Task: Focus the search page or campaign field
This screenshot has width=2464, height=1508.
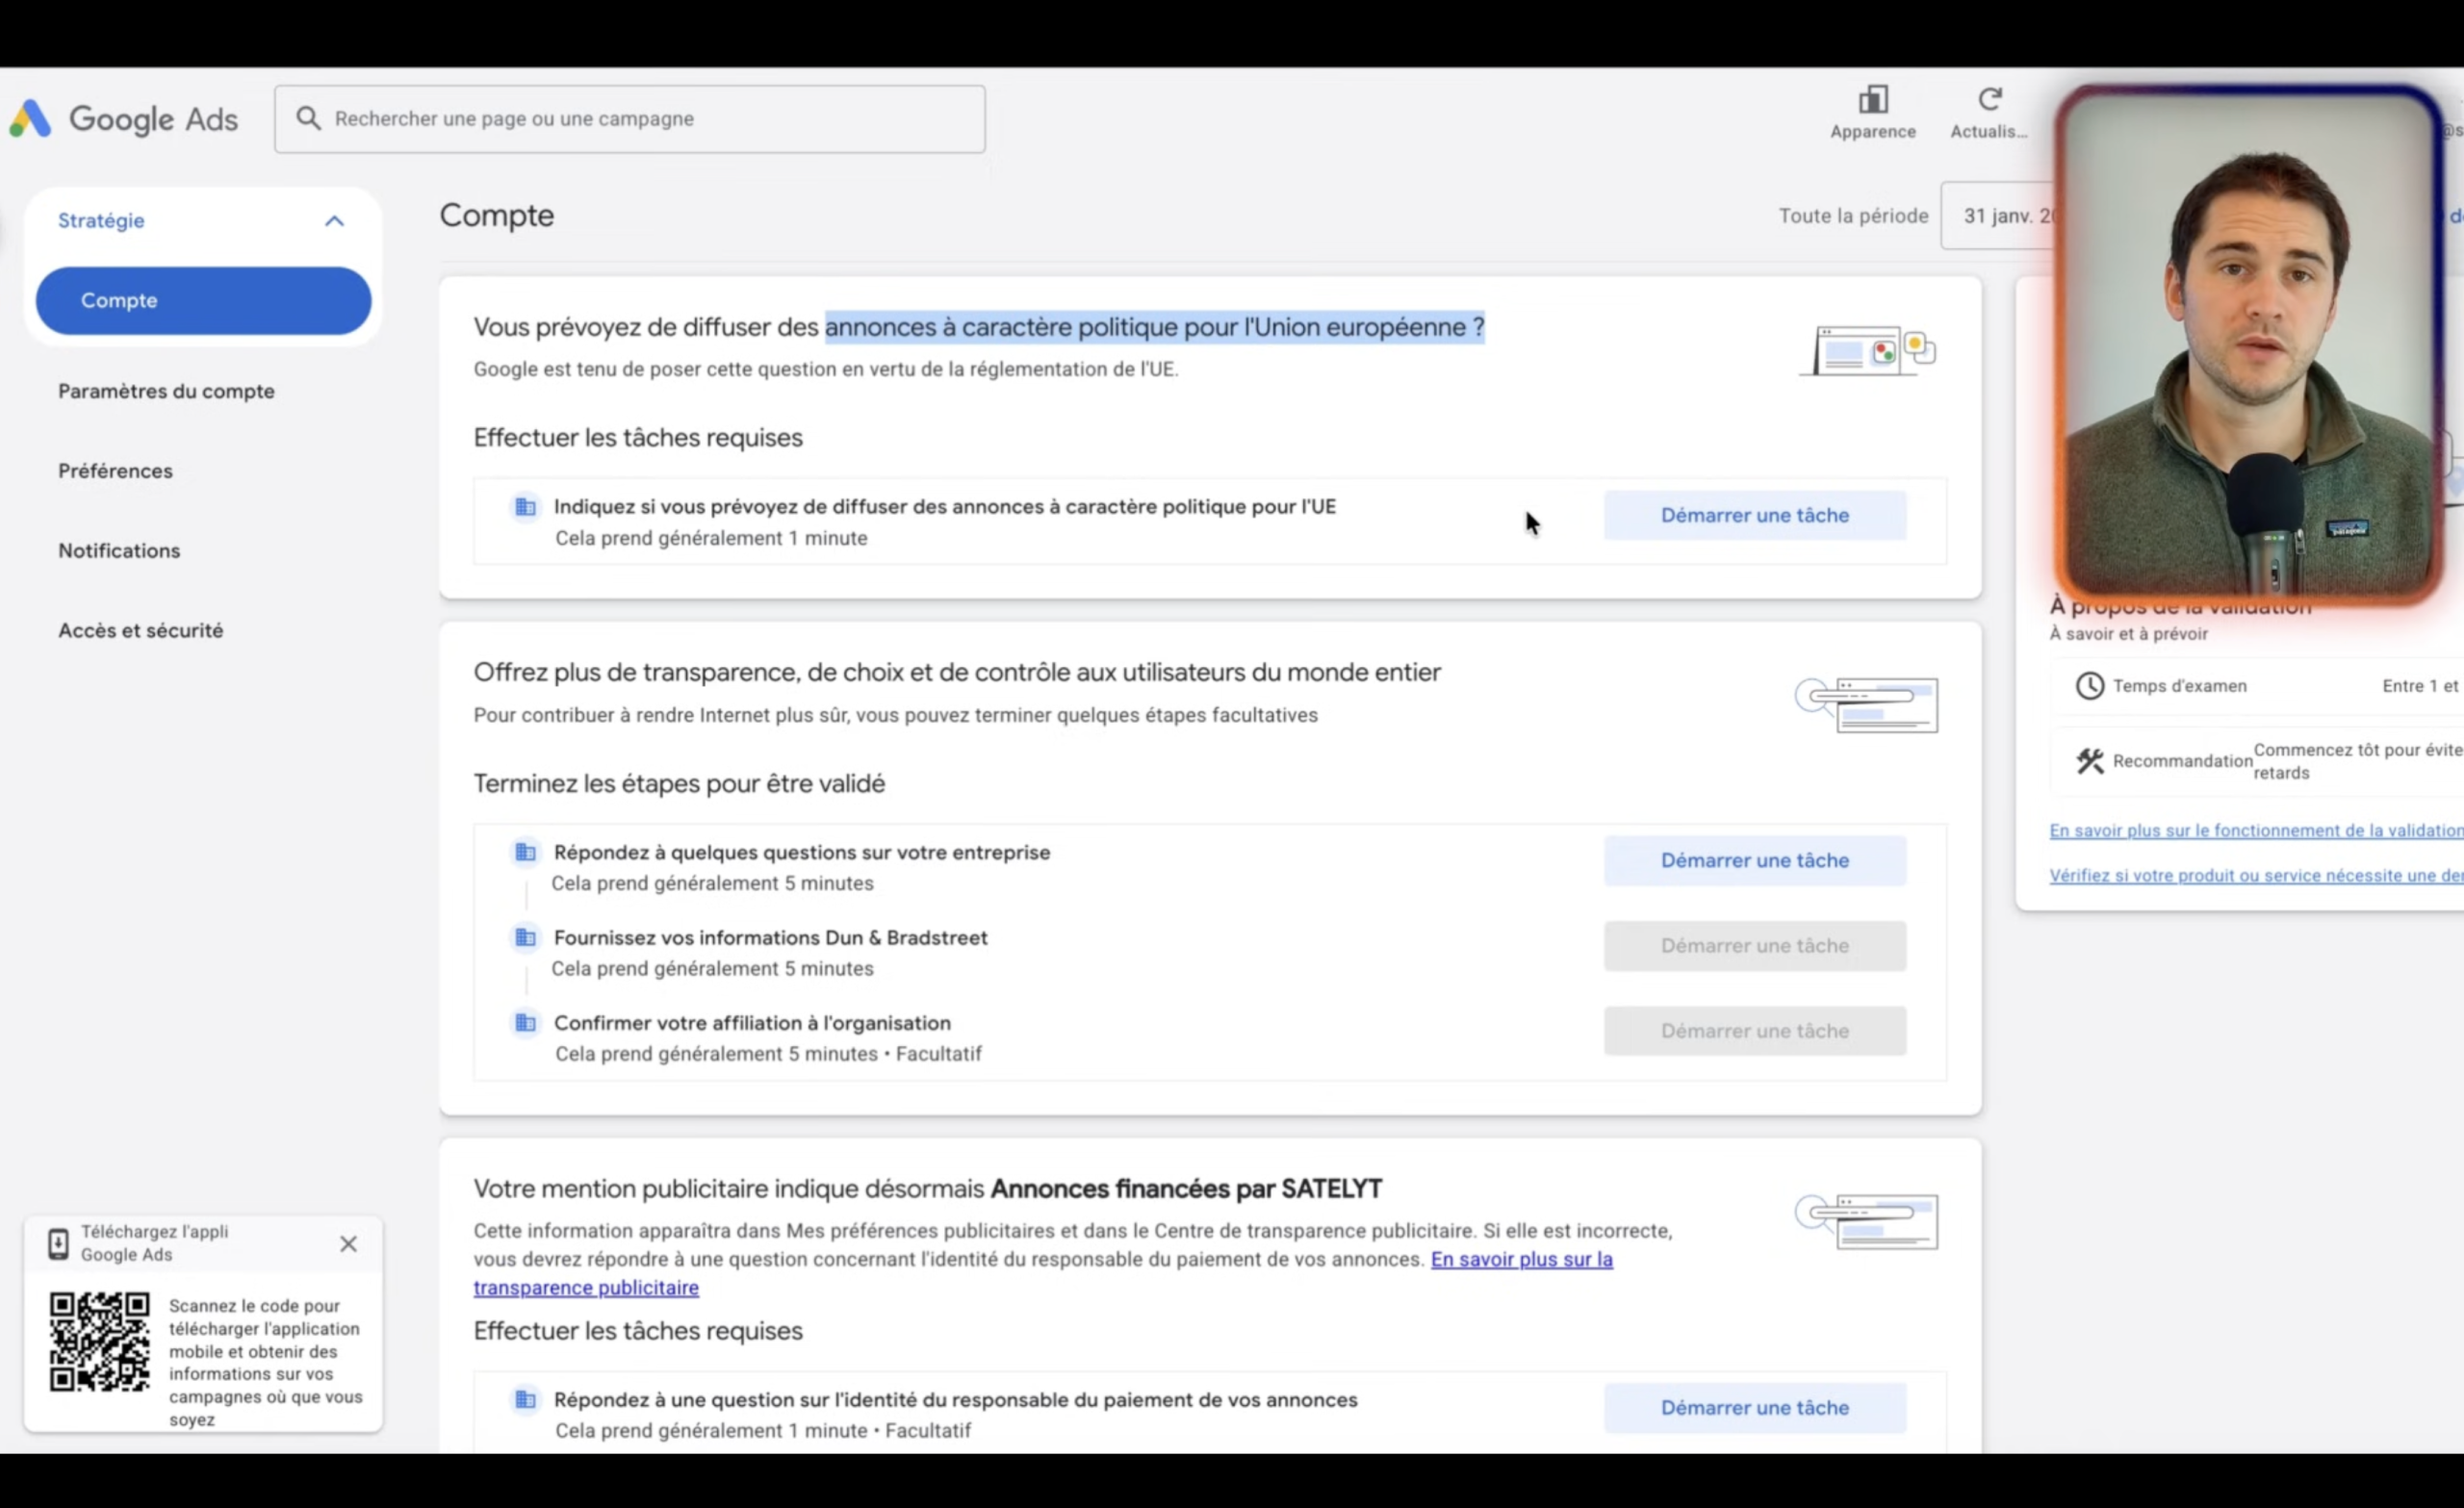Action: pos(630,119)
